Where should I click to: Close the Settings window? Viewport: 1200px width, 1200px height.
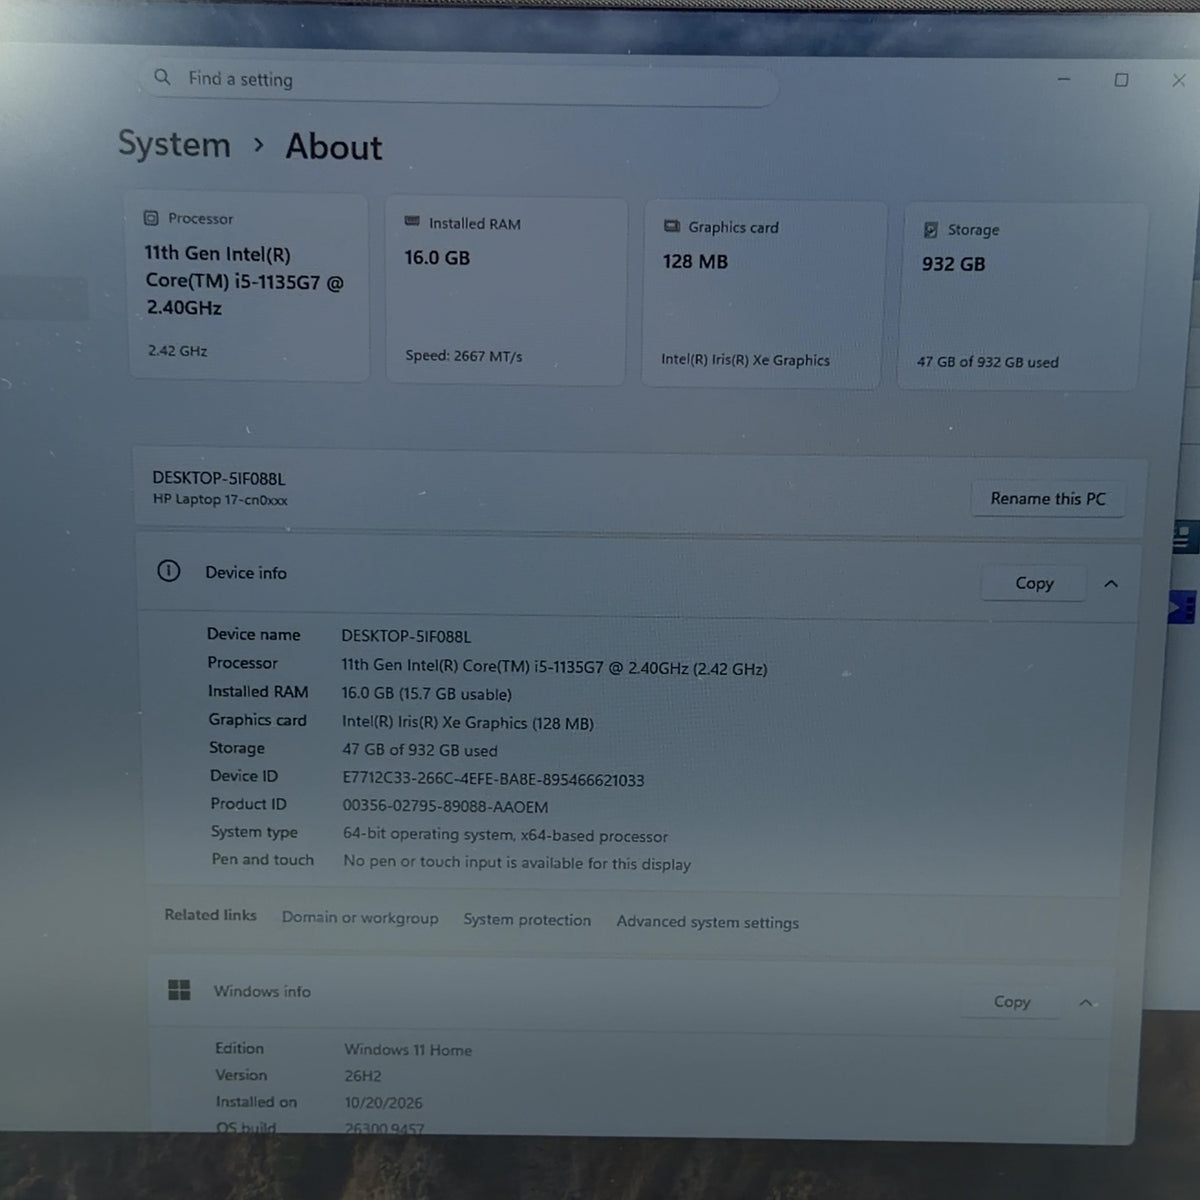1179,81
